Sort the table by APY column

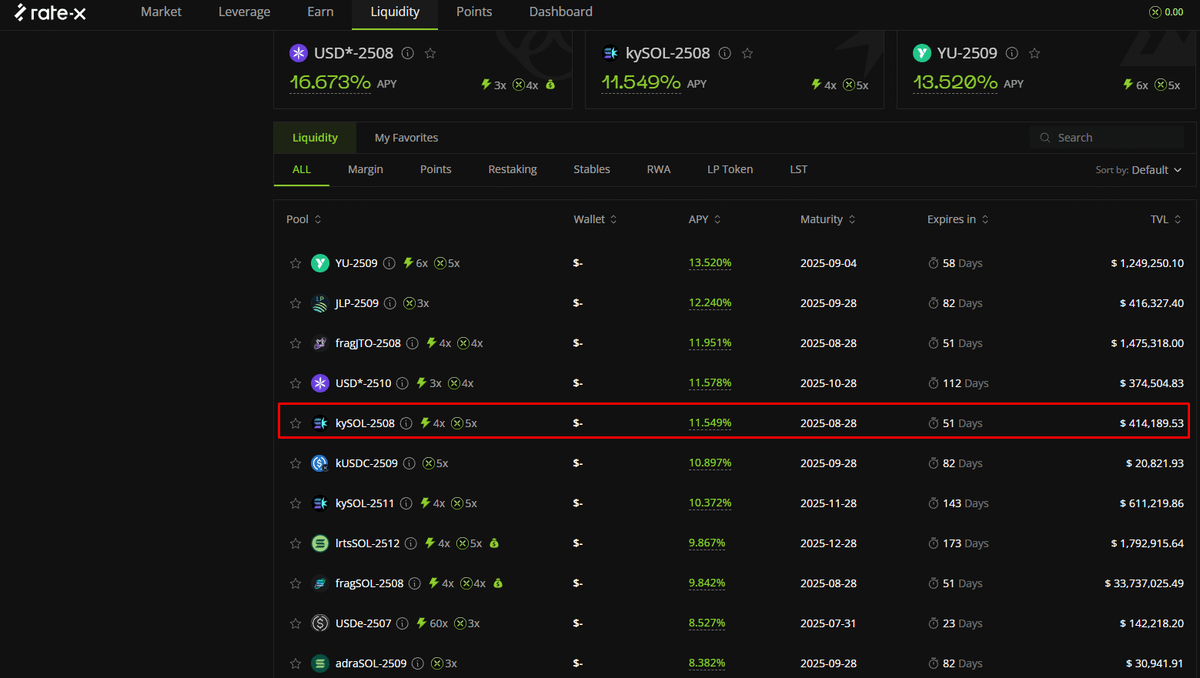(704, 219)
